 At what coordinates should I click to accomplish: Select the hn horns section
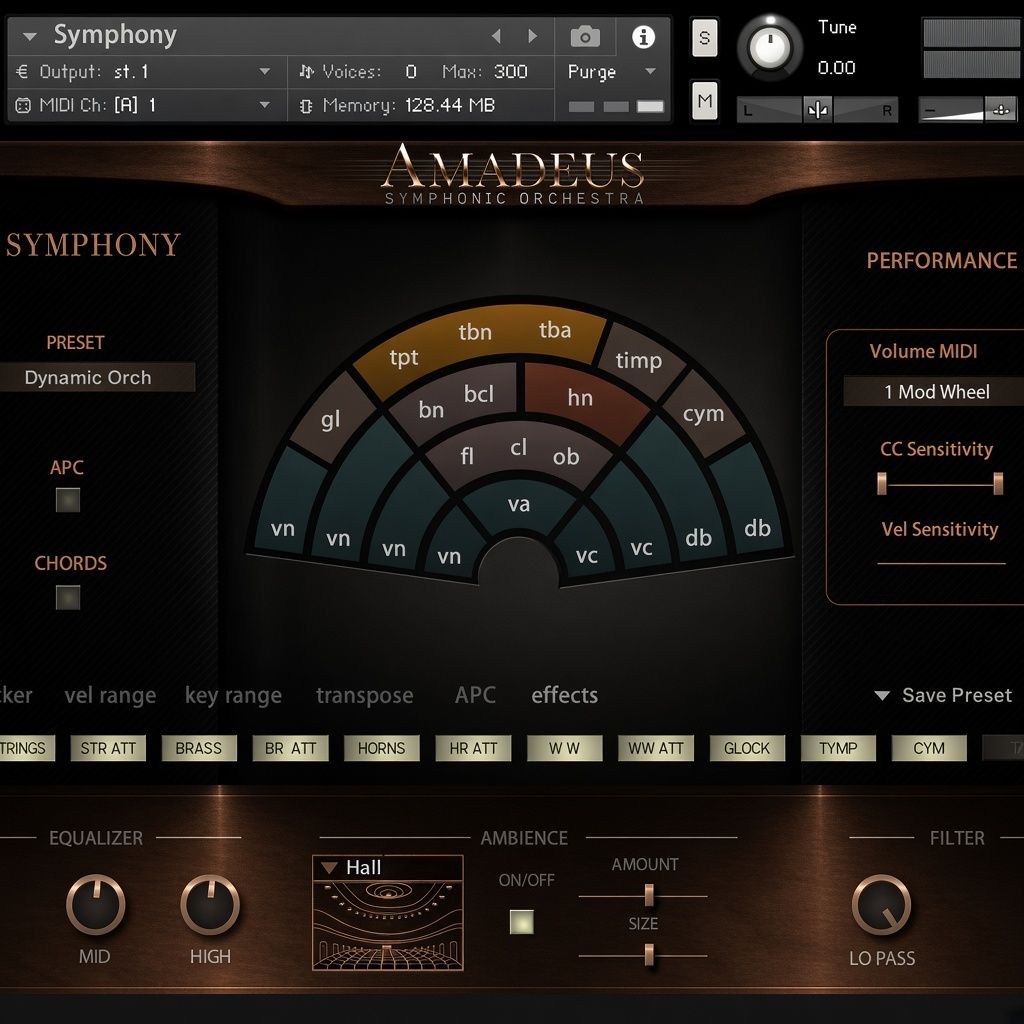[580, 397]
